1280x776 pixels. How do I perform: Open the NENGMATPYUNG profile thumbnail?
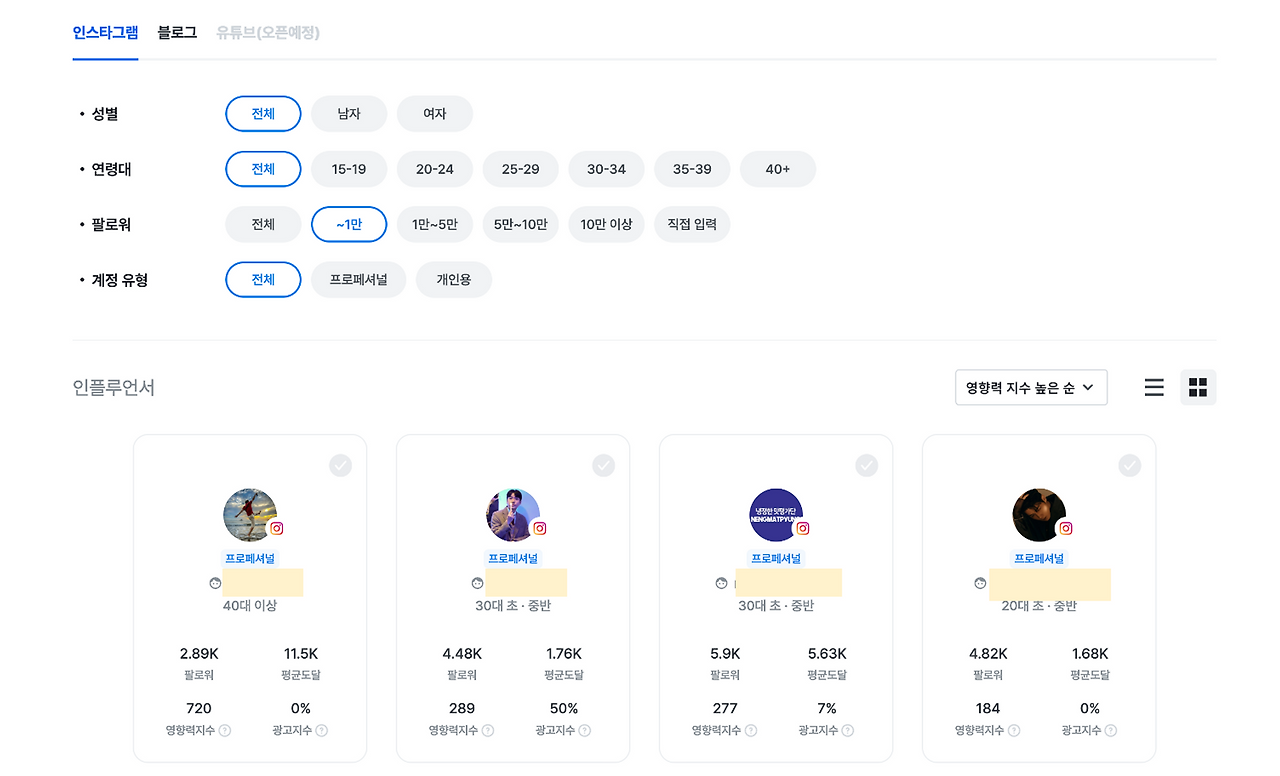click(776, 516)
